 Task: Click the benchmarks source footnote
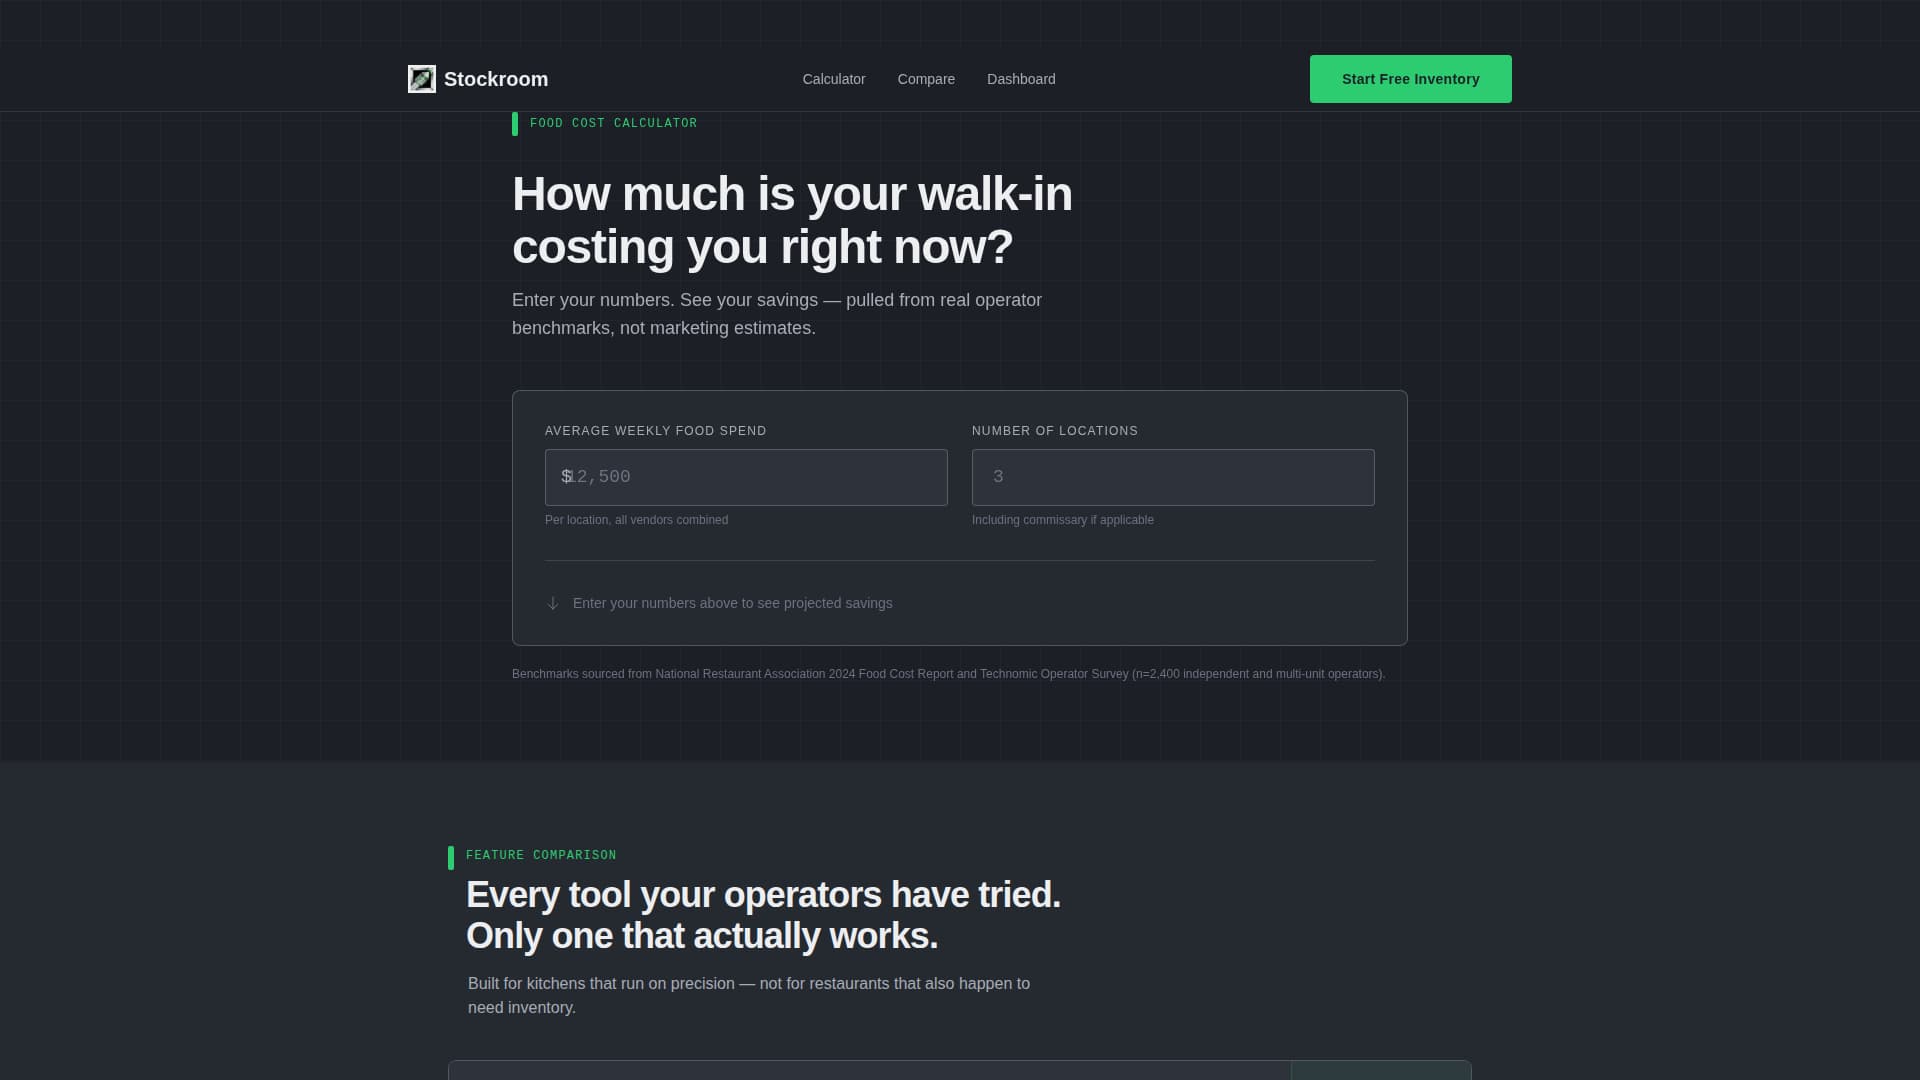(x=948, y=674)
